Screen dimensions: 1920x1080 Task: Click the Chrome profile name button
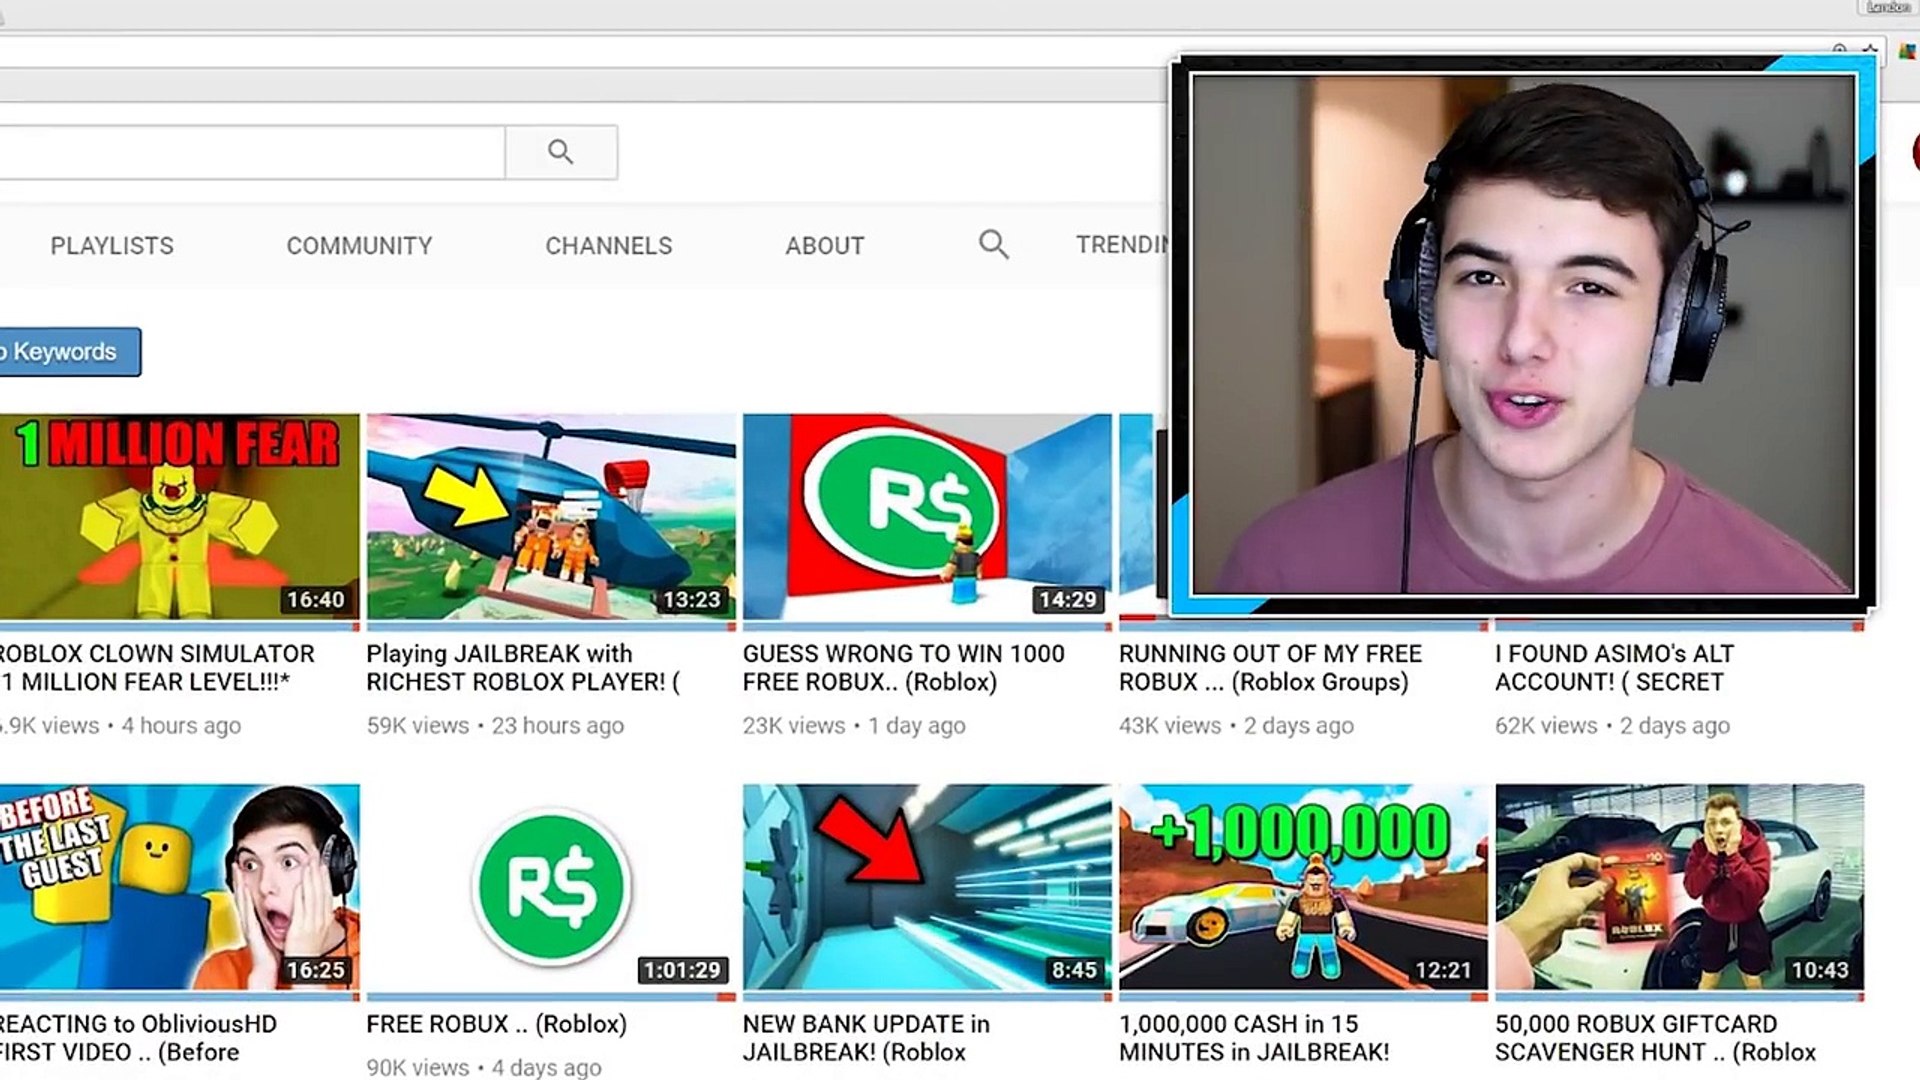[1888, 7]
